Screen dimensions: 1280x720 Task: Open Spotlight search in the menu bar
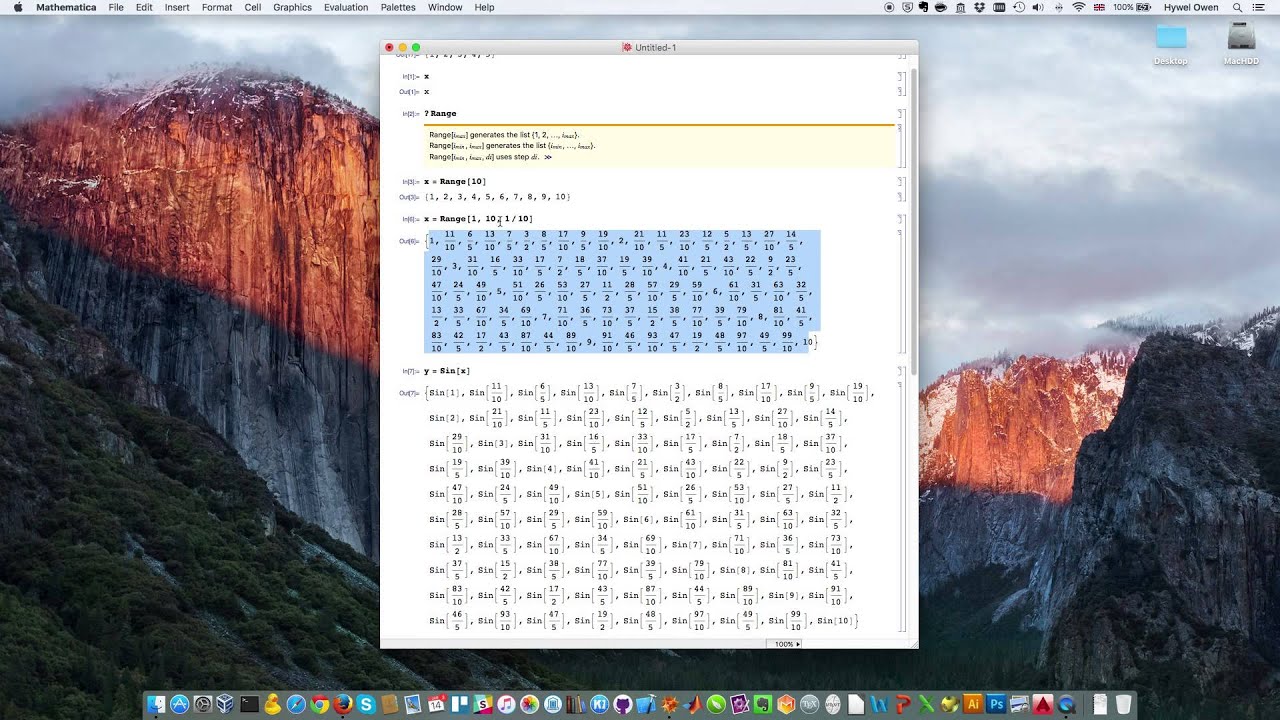1237,7
